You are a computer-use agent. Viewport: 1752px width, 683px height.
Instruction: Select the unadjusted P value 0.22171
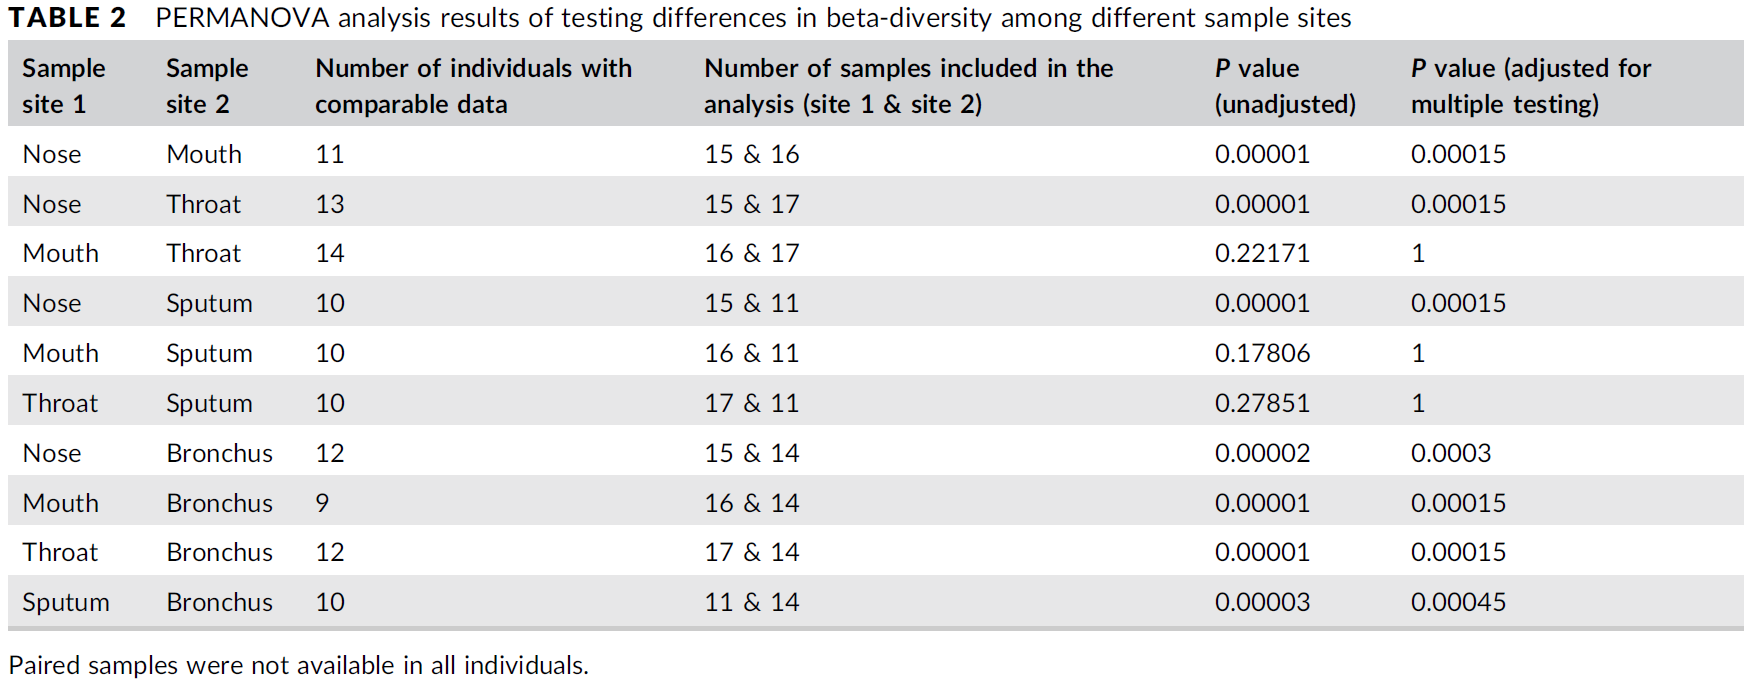click(x=1262, y=254)
